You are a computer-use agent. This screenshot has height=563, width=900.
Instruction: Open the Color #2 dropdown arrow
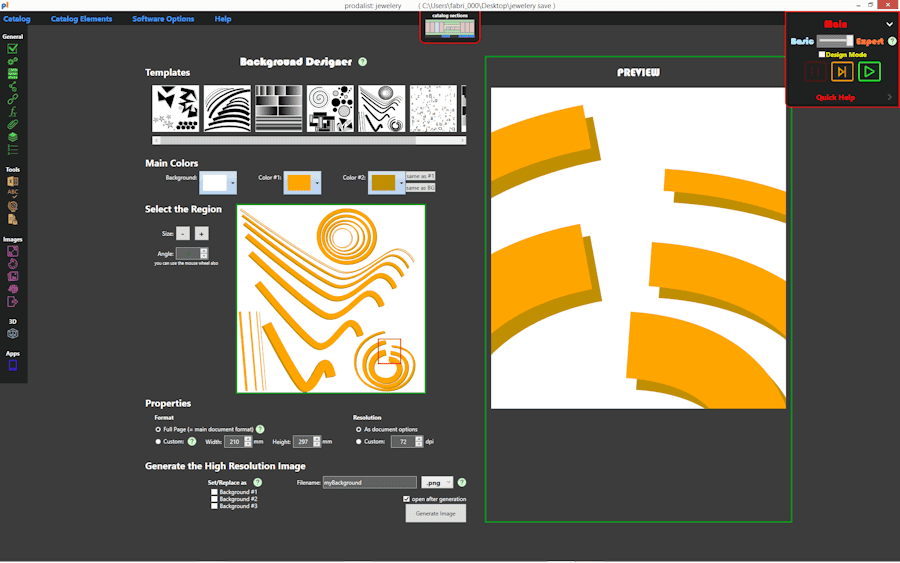tap(401, 183)
